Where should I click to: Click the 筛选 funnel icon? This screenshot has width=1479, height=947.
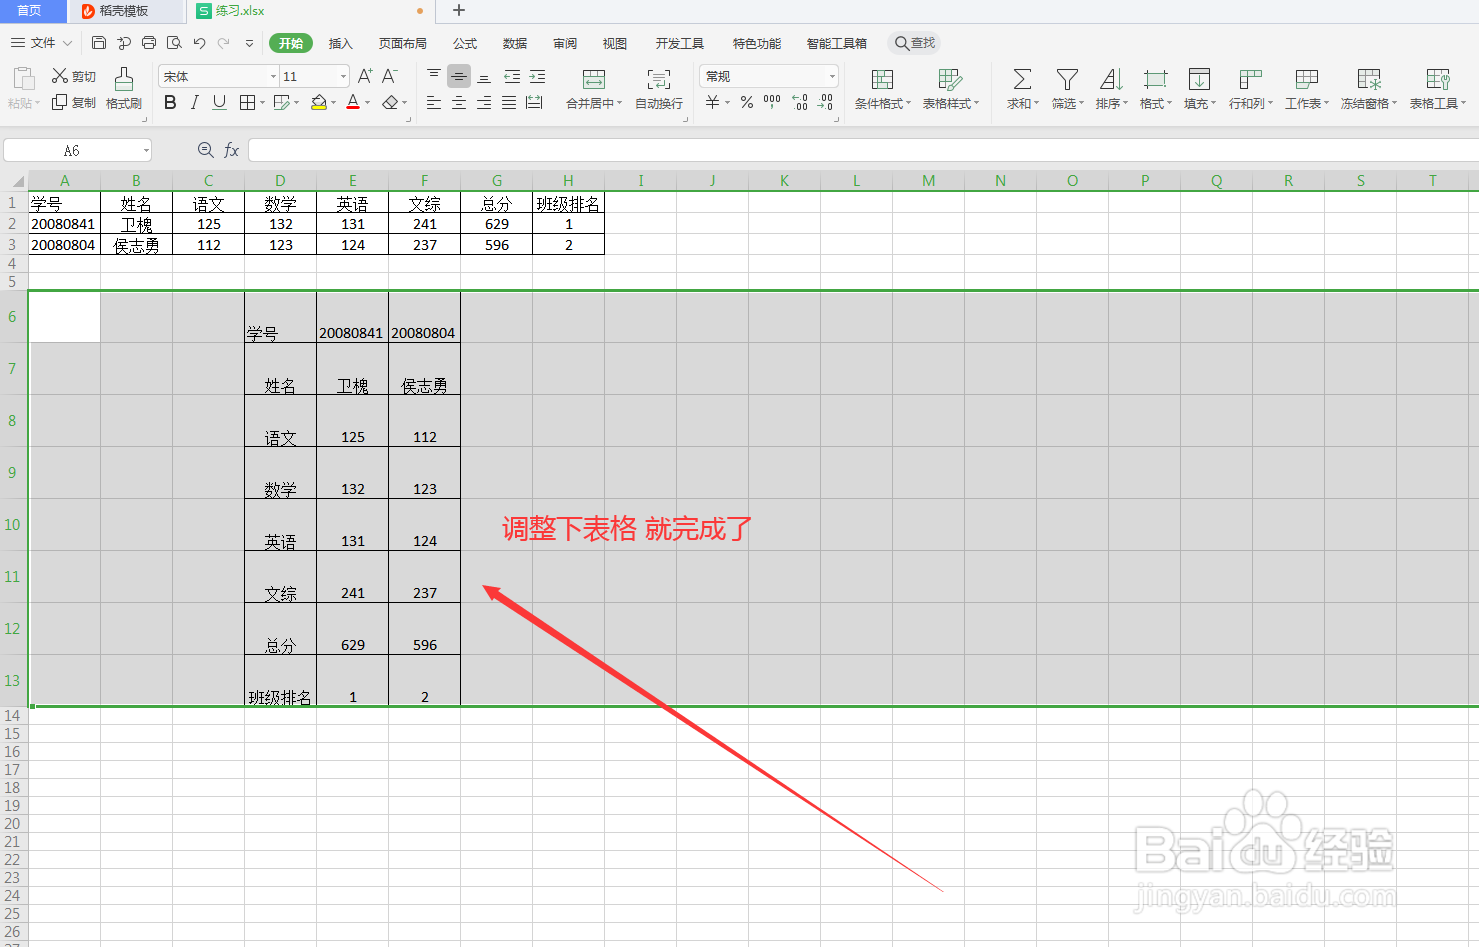1067,80
